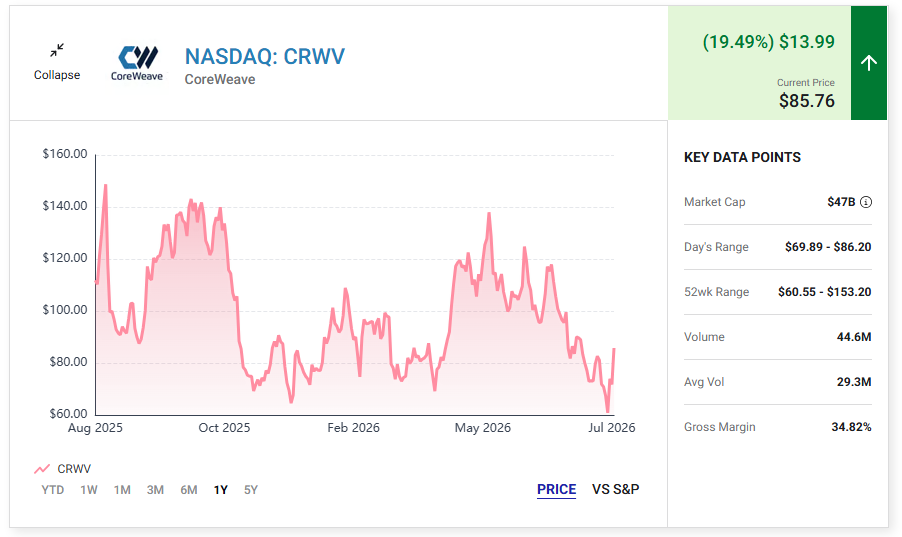Click the Gross Margin value 34.82%

tap(851, 426)
